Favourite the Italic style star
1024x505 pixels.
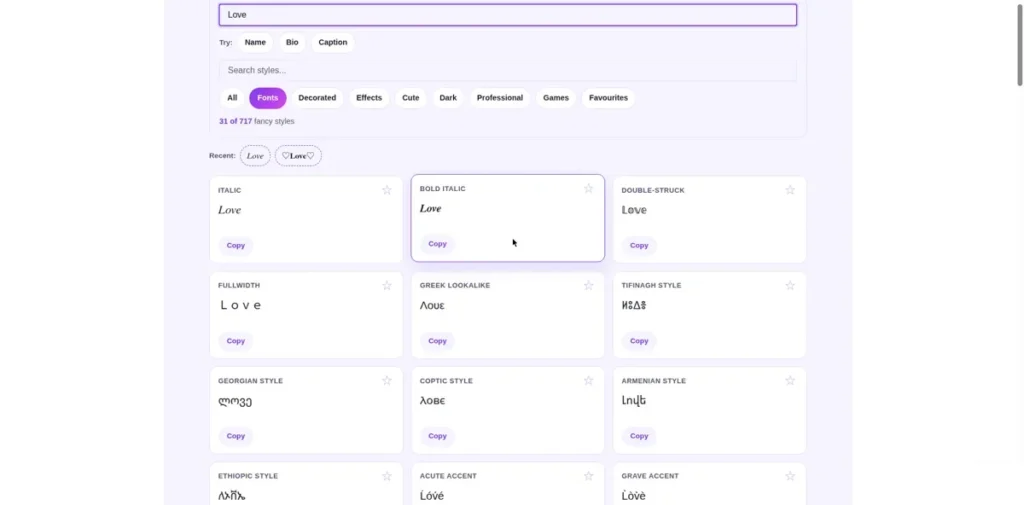[x=387, y=190]
